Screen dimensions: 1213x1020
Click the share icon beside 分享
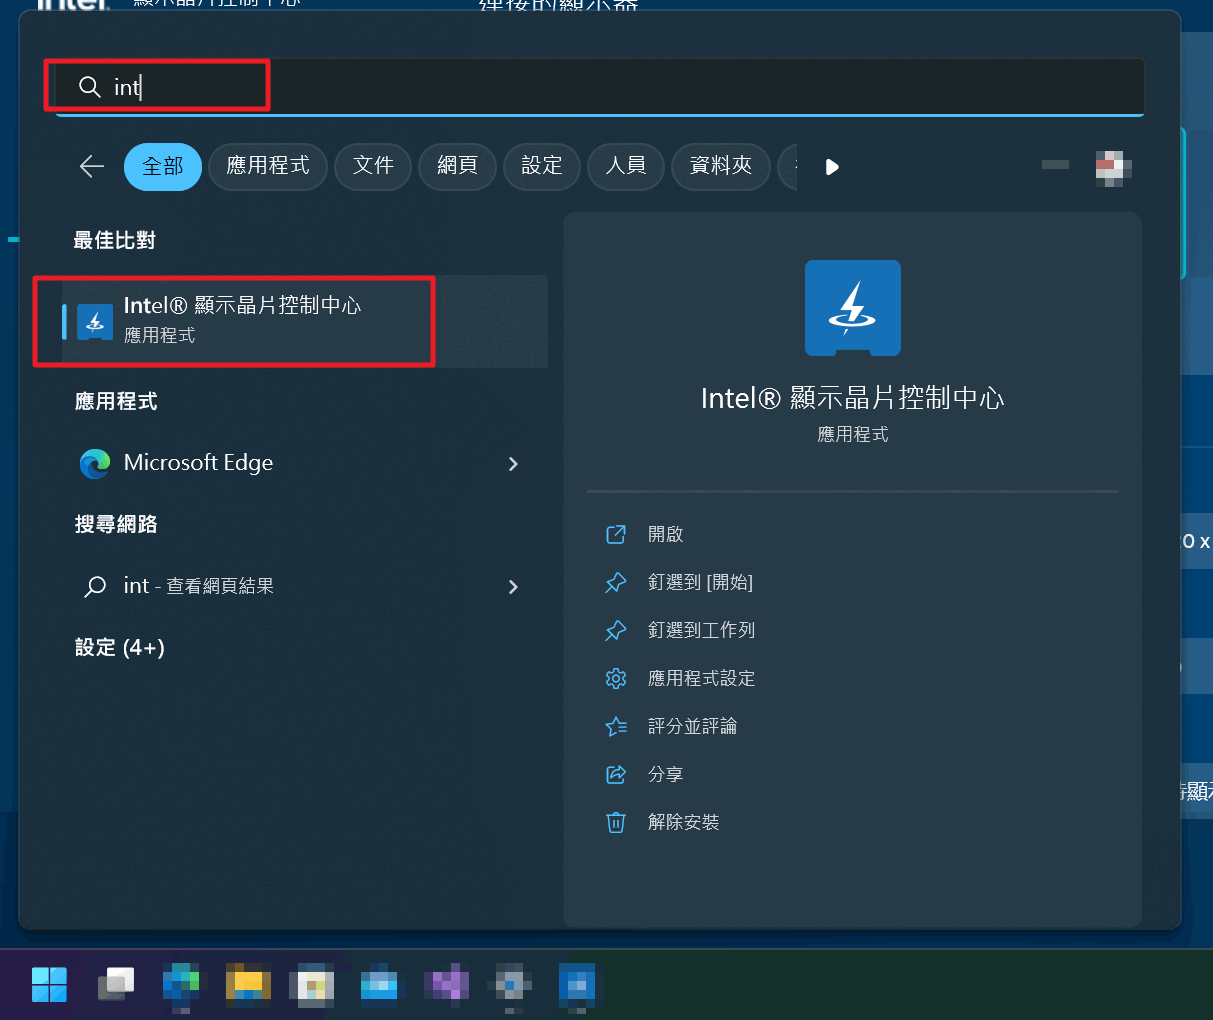pos(616,774)
